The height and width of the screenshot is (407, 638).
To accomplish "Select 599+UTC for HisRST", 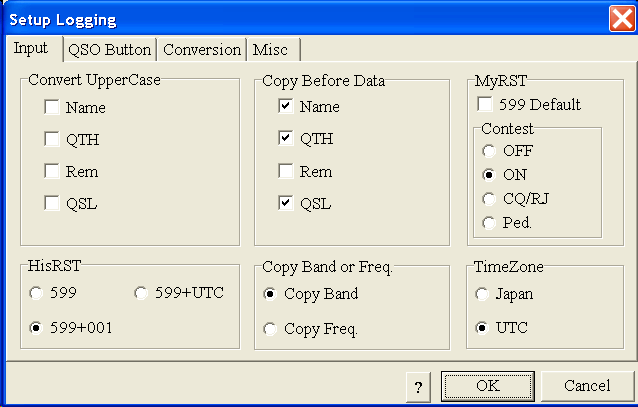I will click(141, 294).
